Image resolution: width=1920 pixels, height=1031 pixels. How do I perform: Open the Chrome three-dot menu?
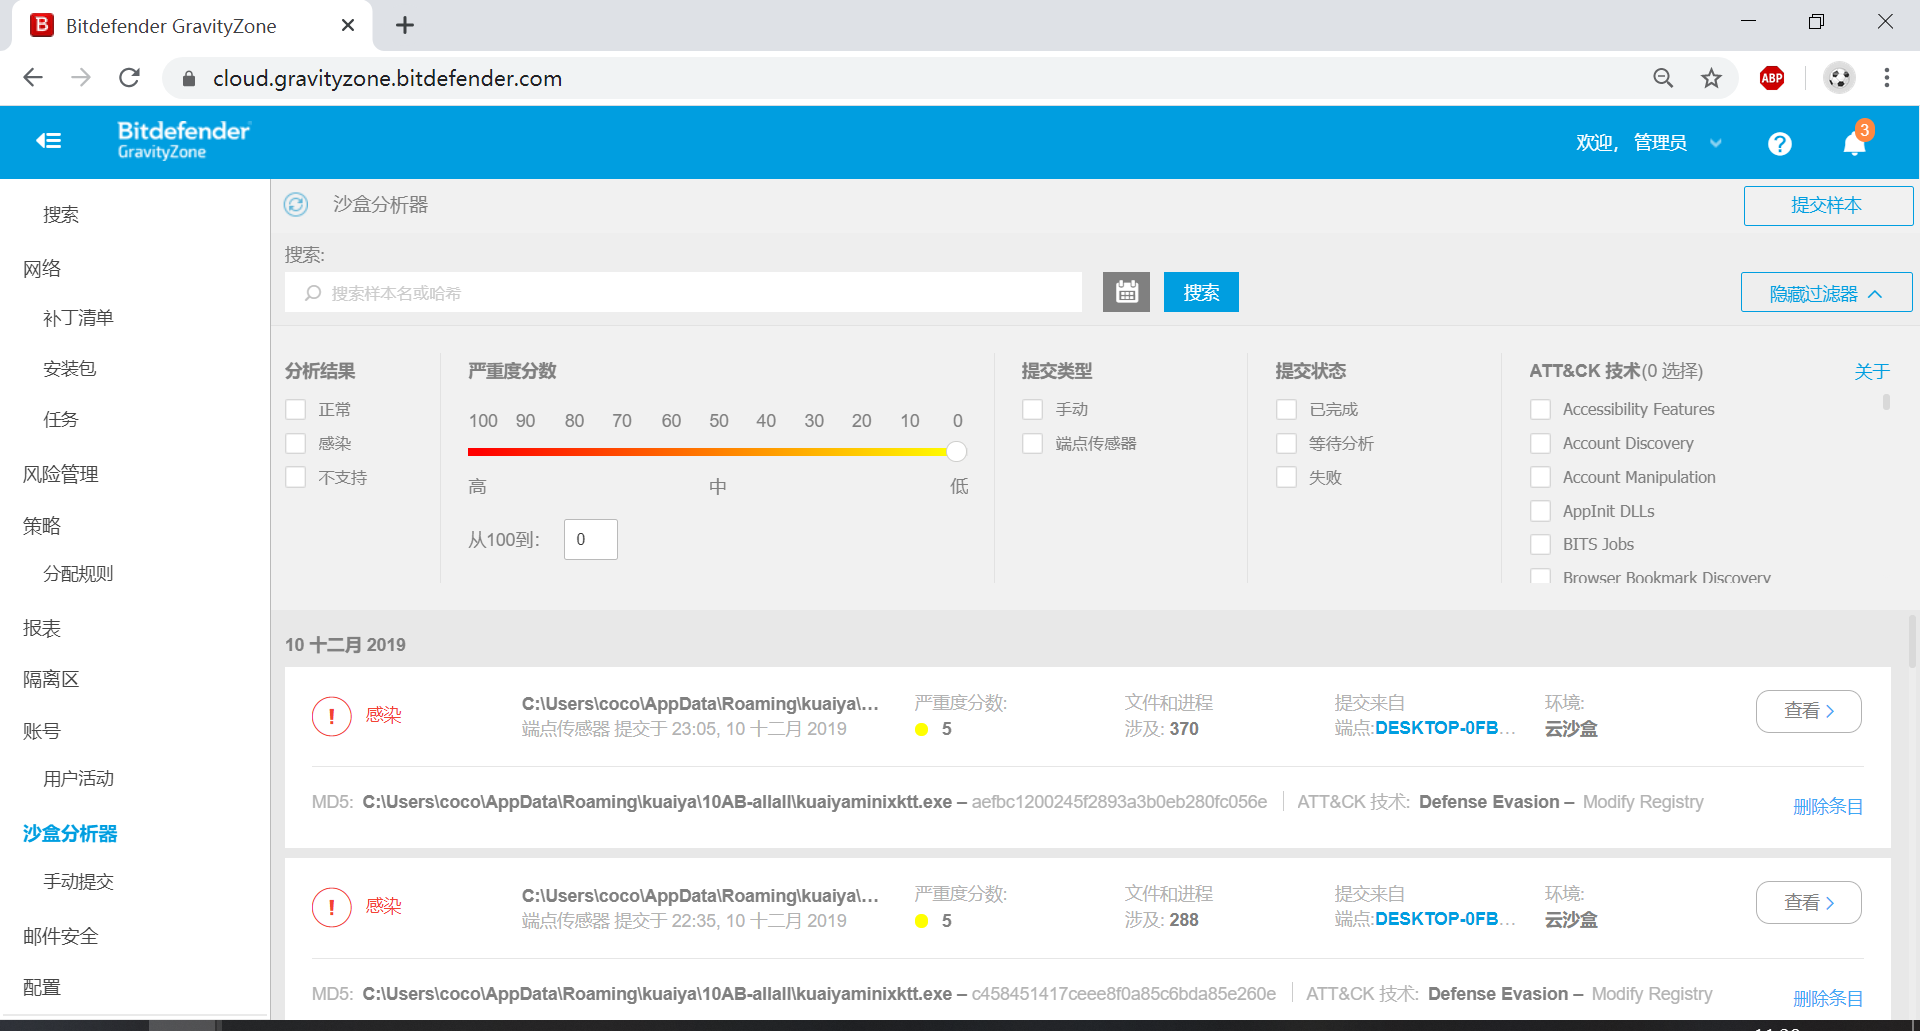click(1887, 78)
